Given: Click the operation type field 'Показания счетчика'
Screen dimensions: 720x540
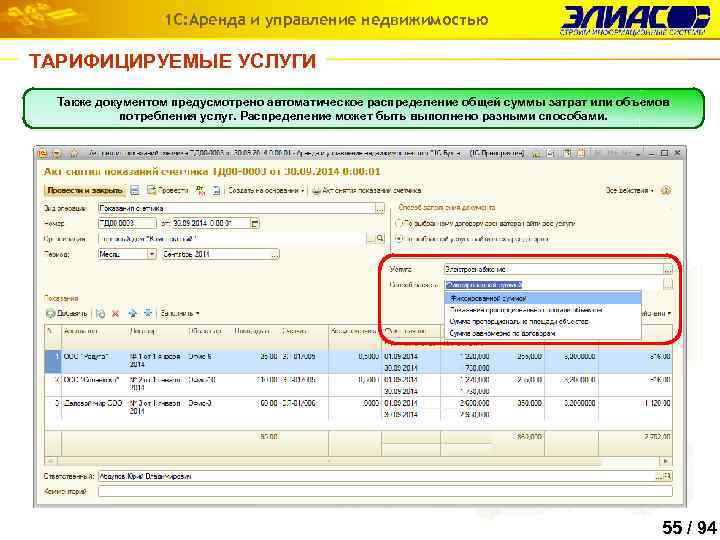Looking at the screenshot, I should click(x=237, y=208).
